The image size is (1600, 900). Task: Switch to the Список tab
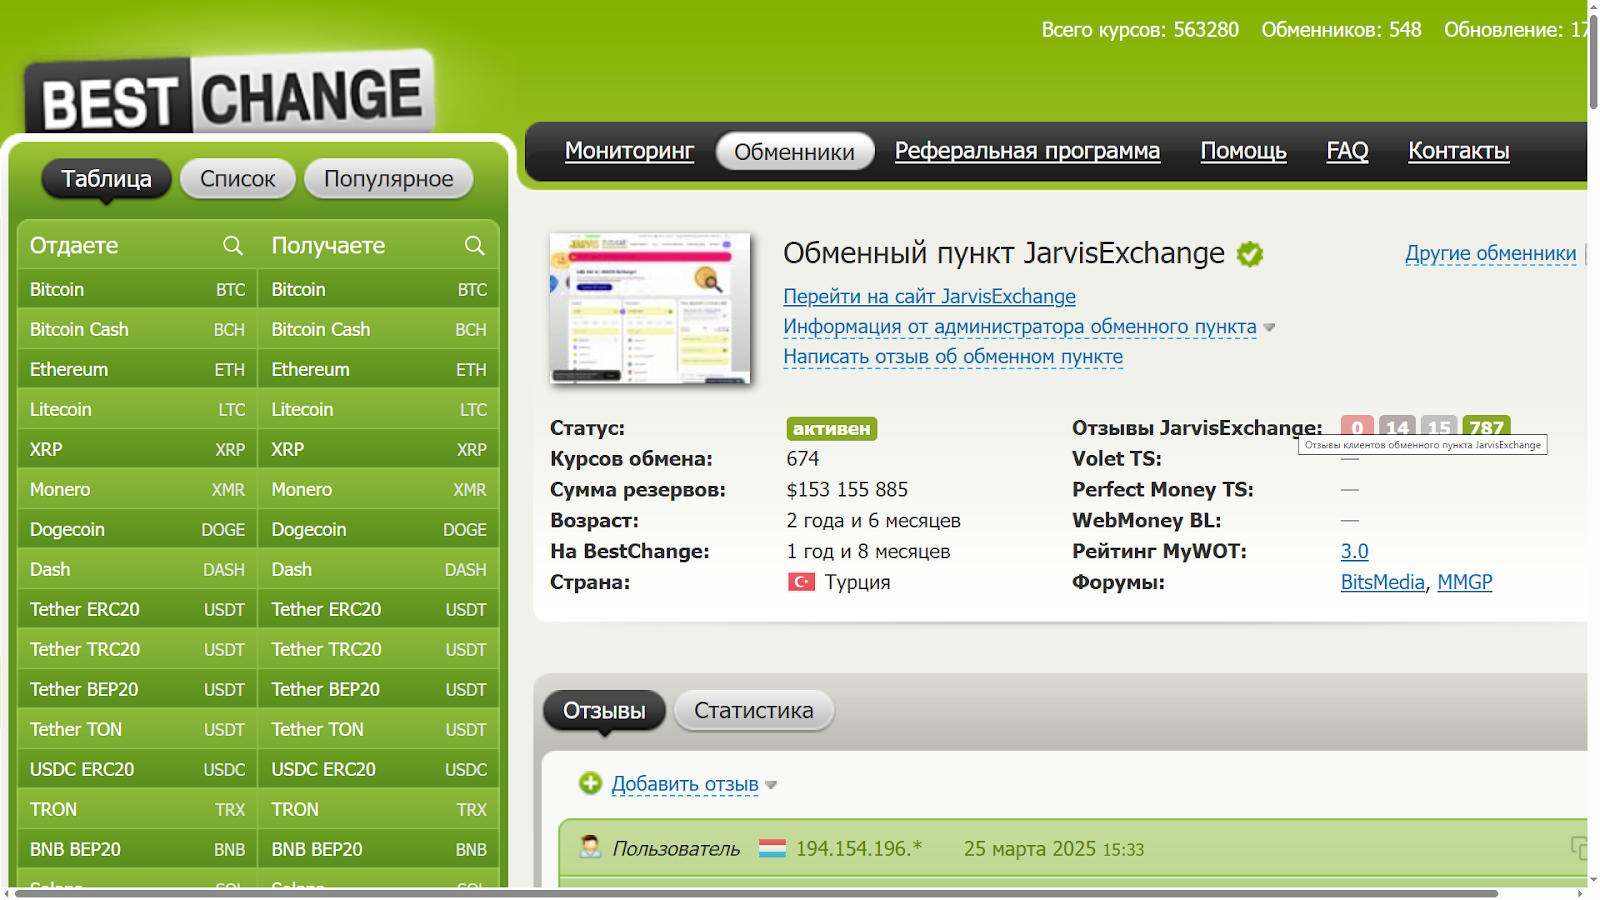tap(238, 179)
